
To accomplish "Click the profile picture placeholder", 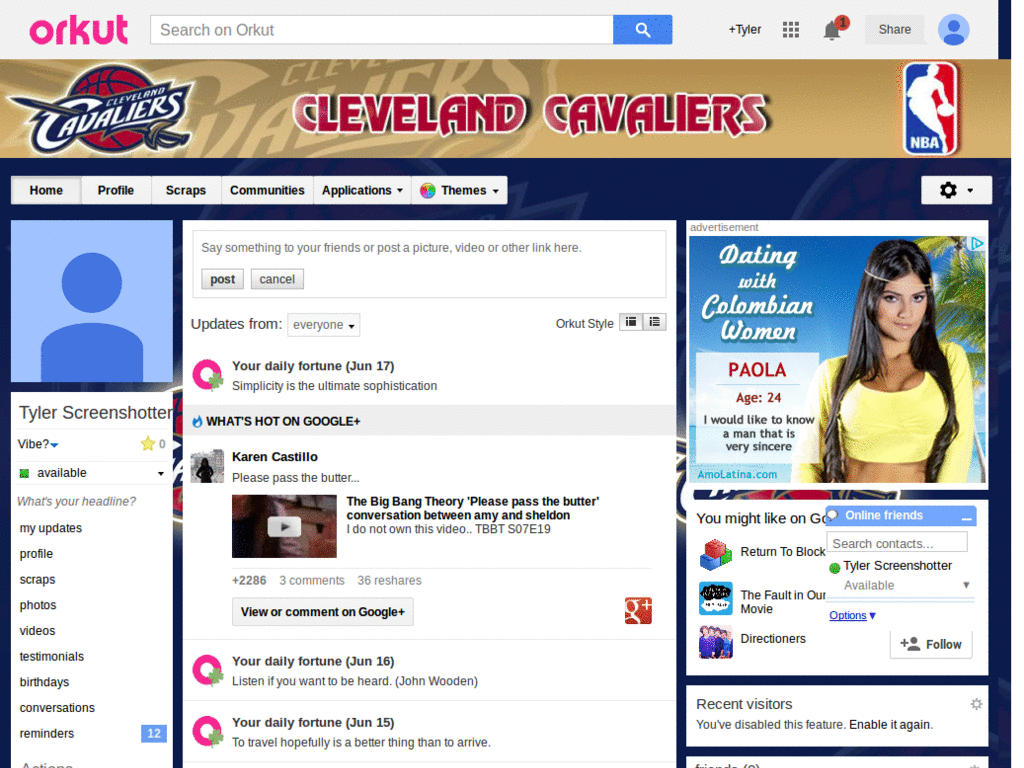I will pyautogui.click(x=91, y=301).
